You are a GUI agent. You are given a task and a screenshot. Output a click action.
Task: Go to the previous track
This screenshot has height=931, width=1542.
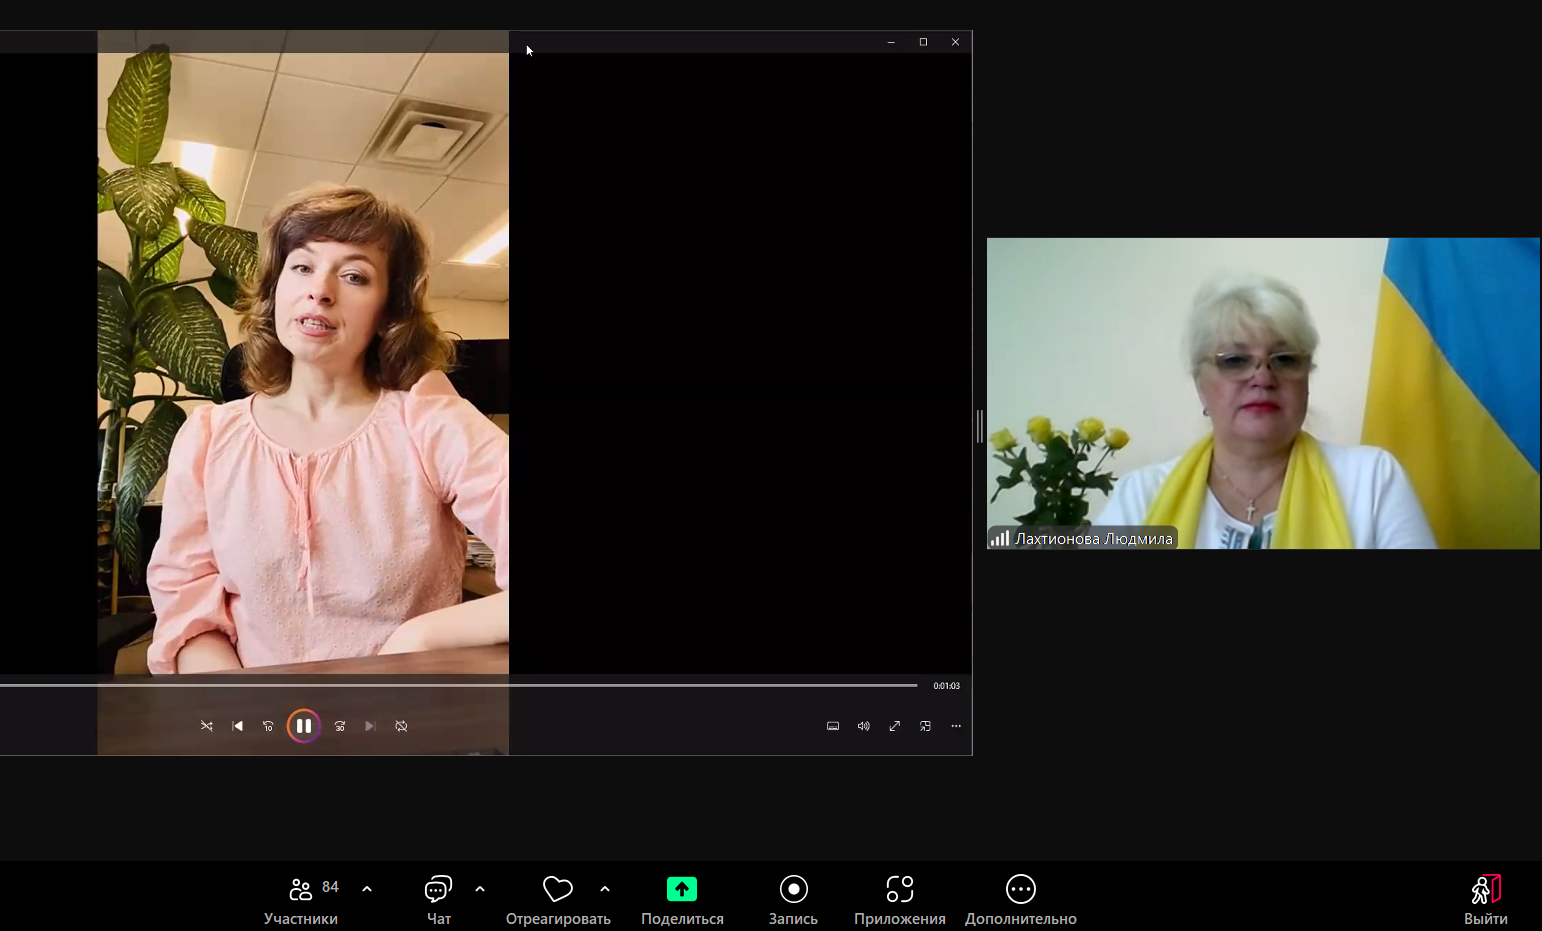pos(237,726)
